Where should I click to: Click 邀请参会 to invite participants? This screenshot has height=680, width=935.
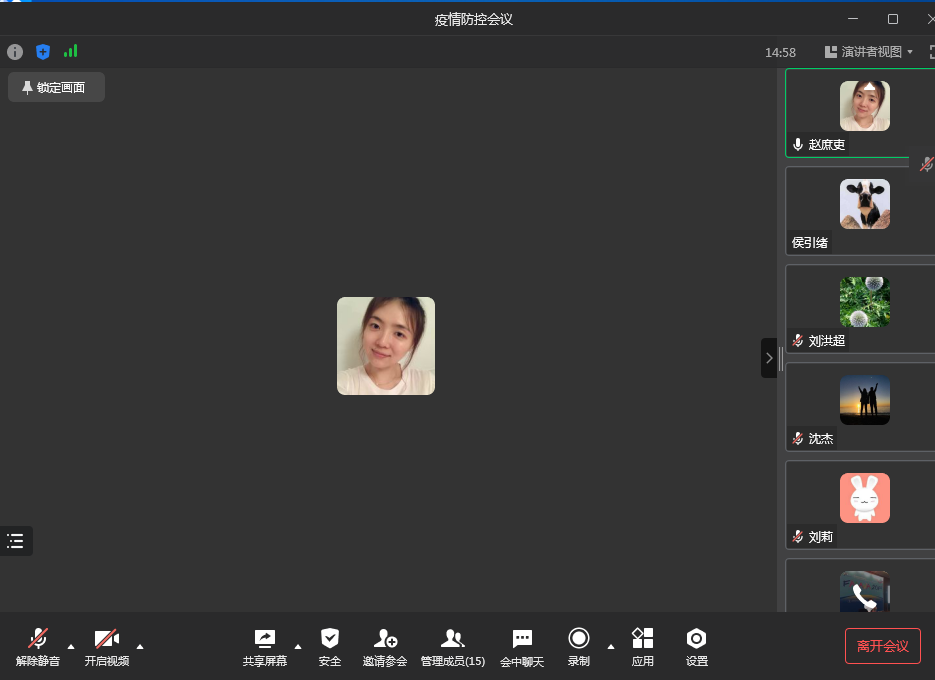[x=385, y=647]
